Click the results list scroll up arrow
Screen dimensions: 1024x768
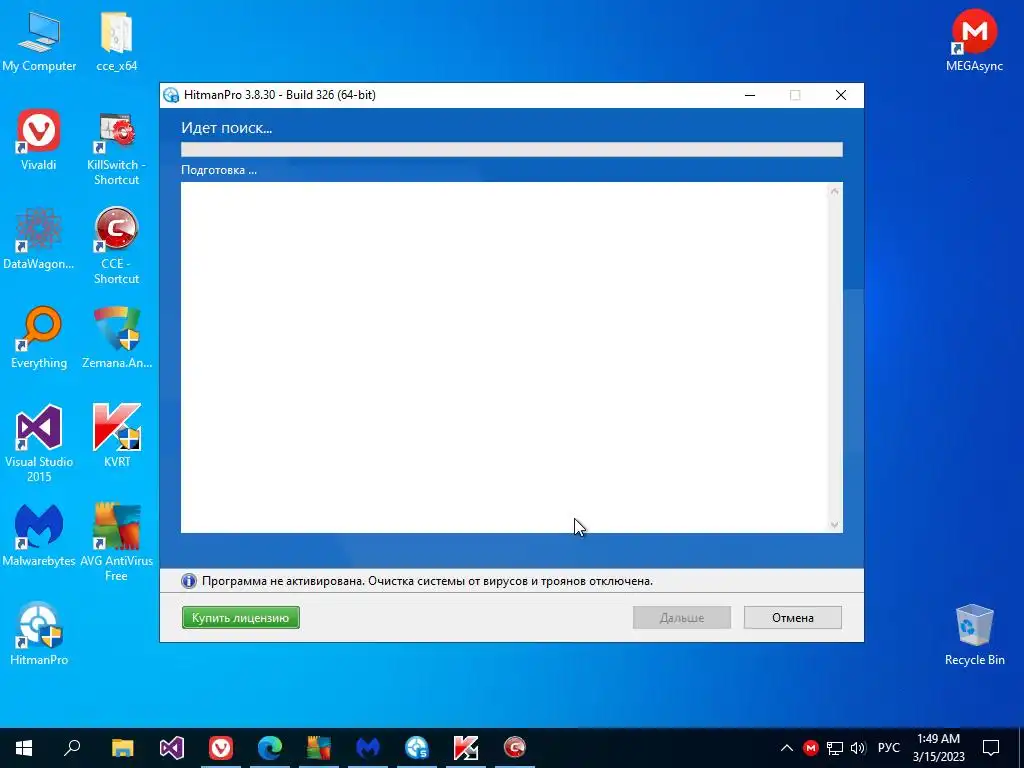click(x=835, y=191)
